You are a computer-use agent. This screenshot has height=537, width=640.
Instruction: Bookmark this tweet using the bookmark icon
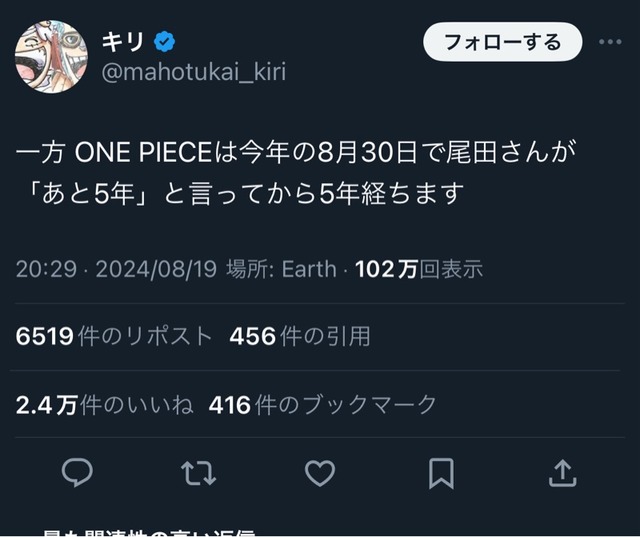point(441,472)
